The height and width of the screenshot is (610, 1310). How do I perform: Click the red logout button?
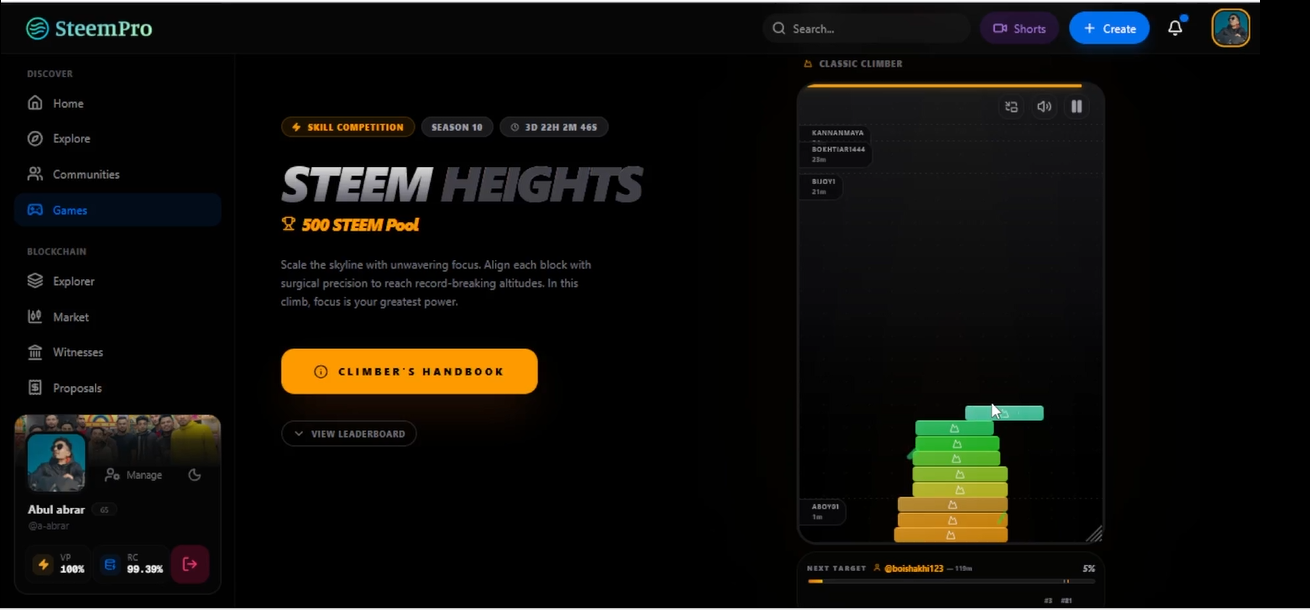pos(190,564)
